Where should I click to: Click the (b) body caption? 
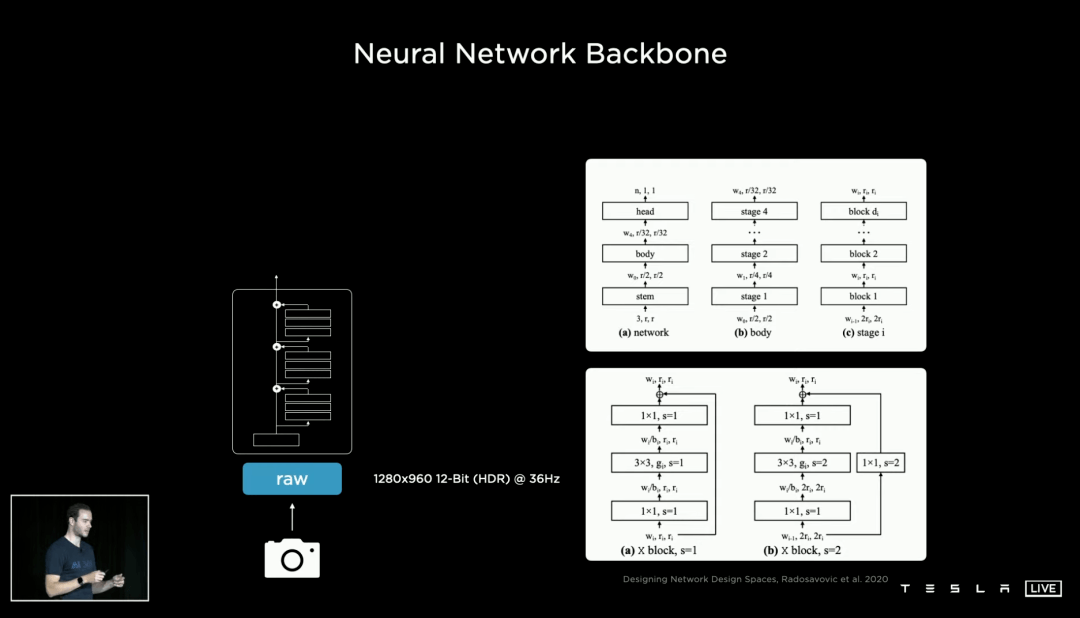click(x=753, y=332)
